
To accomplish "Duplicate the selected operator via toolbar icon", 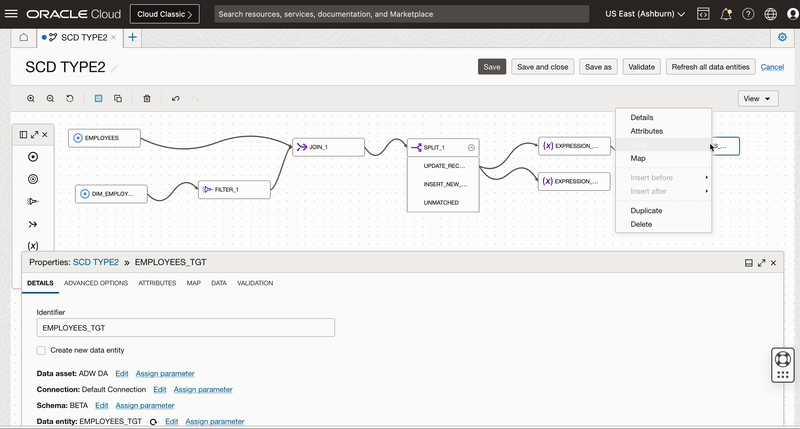I will pyautogui.click(x=118, y=98).
